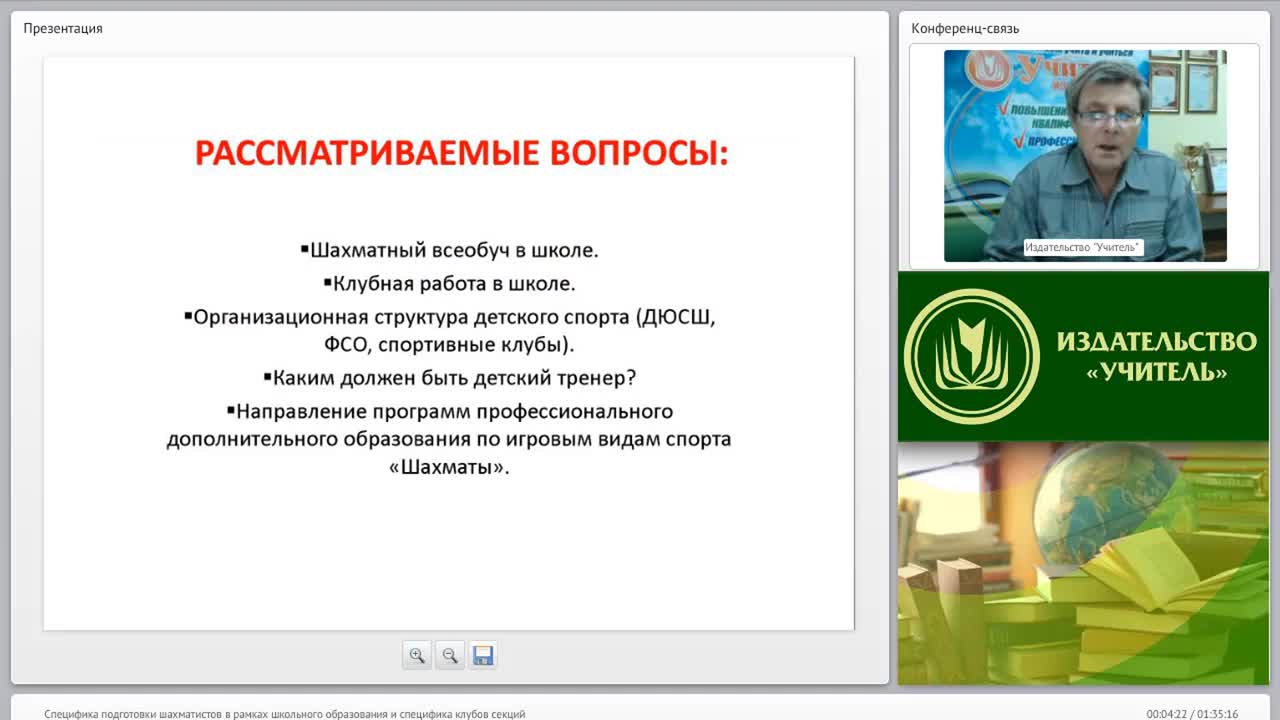Click the Издательство «Учитель» green banner

pyautogui.click(x=1083, y=356)
